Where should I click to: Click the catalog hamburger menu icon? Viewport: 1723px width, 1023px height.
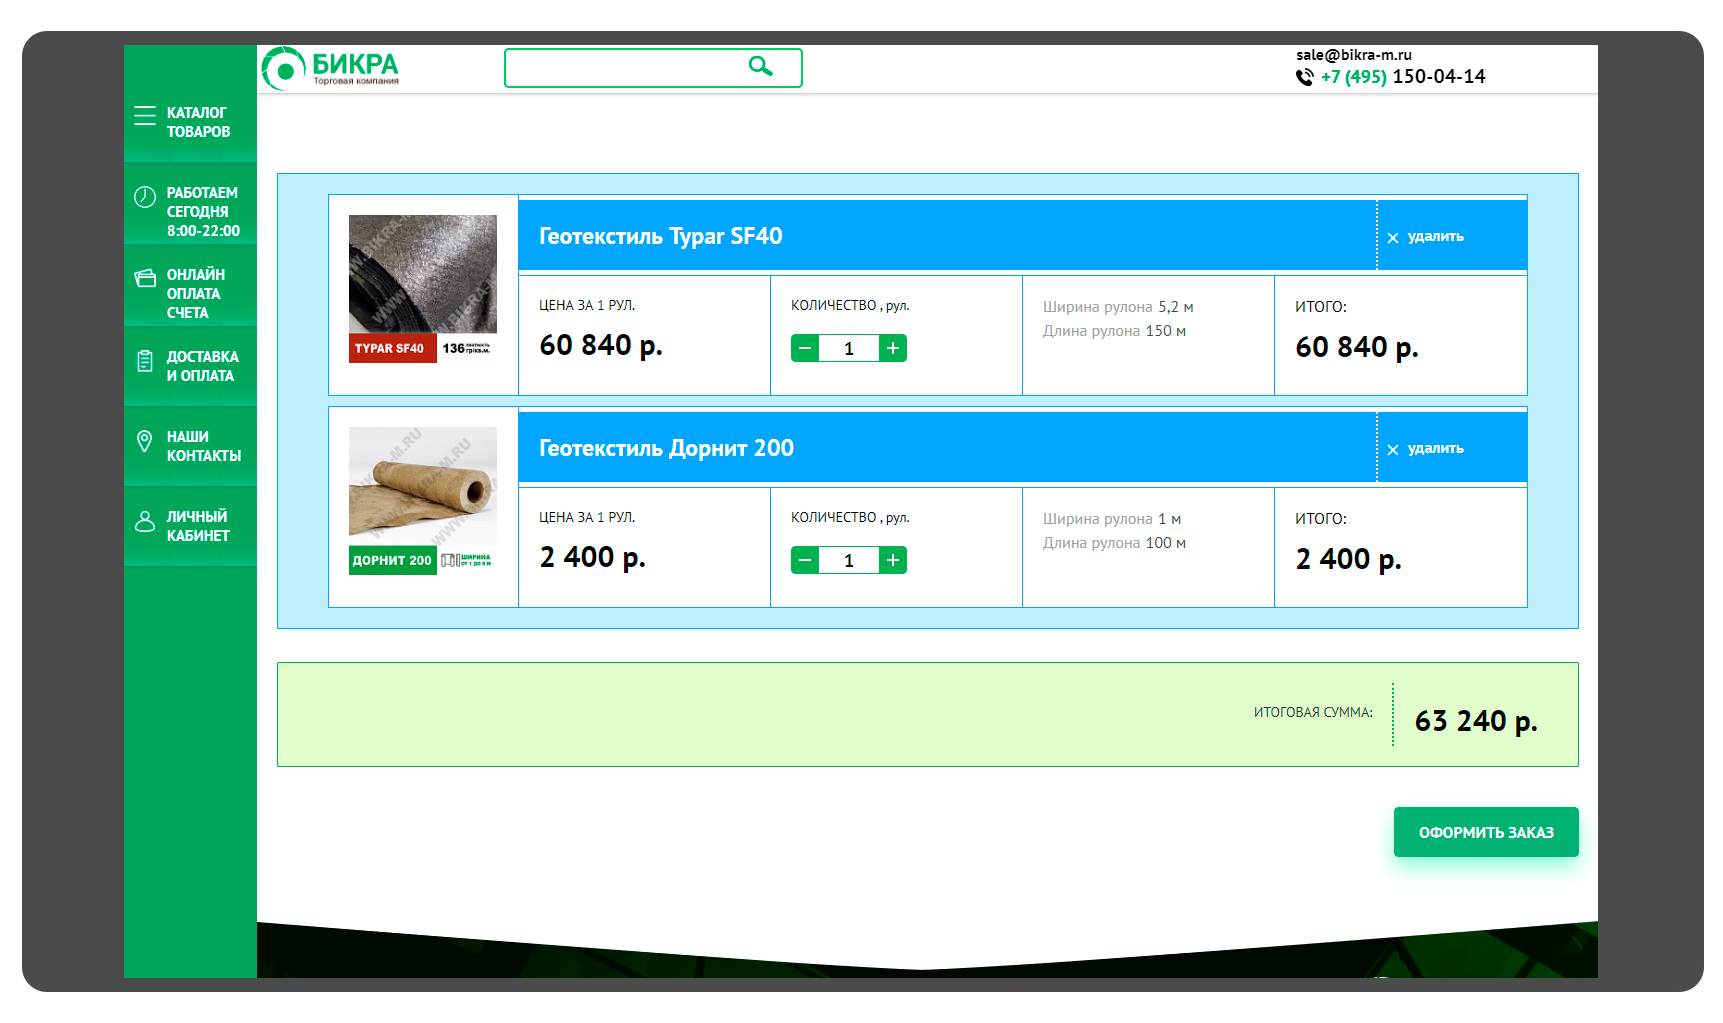point(145,115)
